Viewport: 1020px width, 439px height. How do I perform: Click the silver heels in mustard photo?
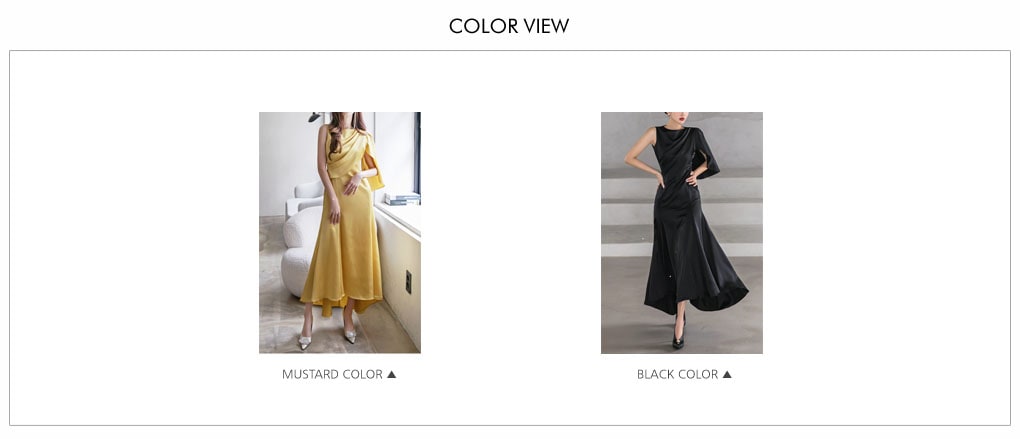327,338
